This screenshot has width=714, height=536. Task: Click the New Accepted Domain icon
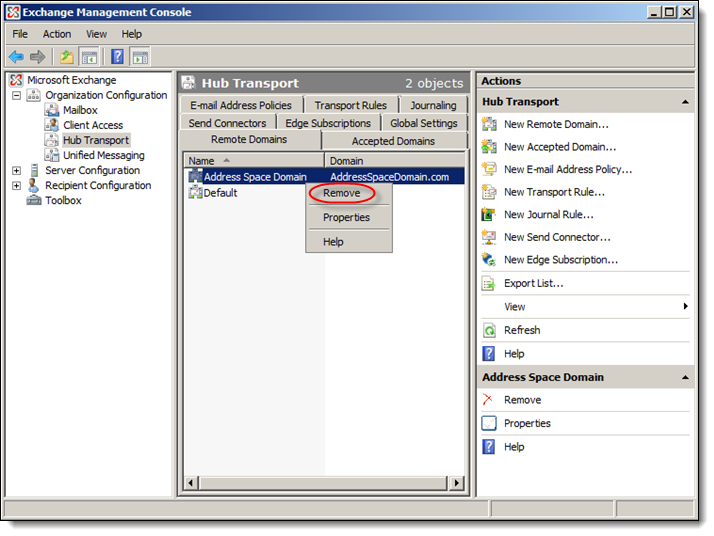(489, 147)
